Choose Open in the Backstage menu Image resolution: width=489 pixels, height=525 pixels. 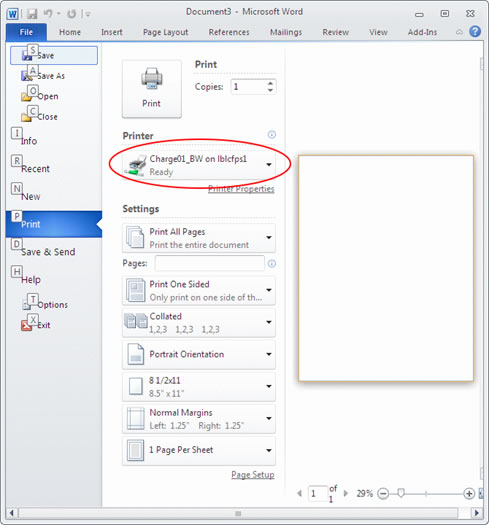coord(54,96)
